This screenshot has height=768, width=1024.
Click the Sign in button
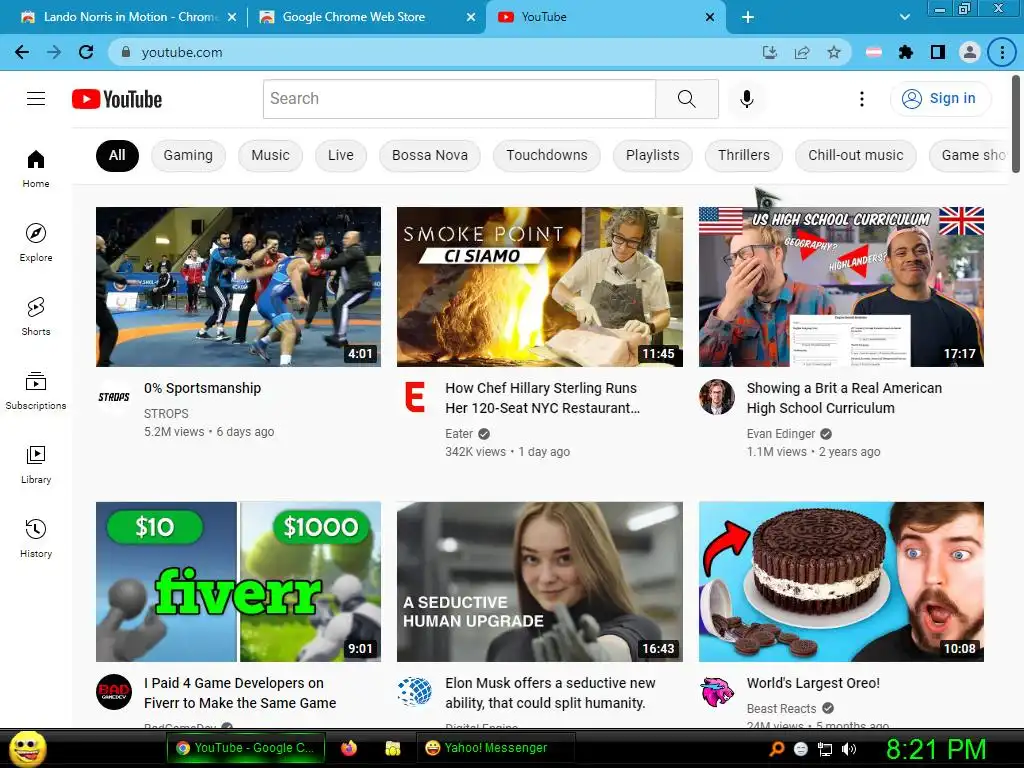[940, 99]
